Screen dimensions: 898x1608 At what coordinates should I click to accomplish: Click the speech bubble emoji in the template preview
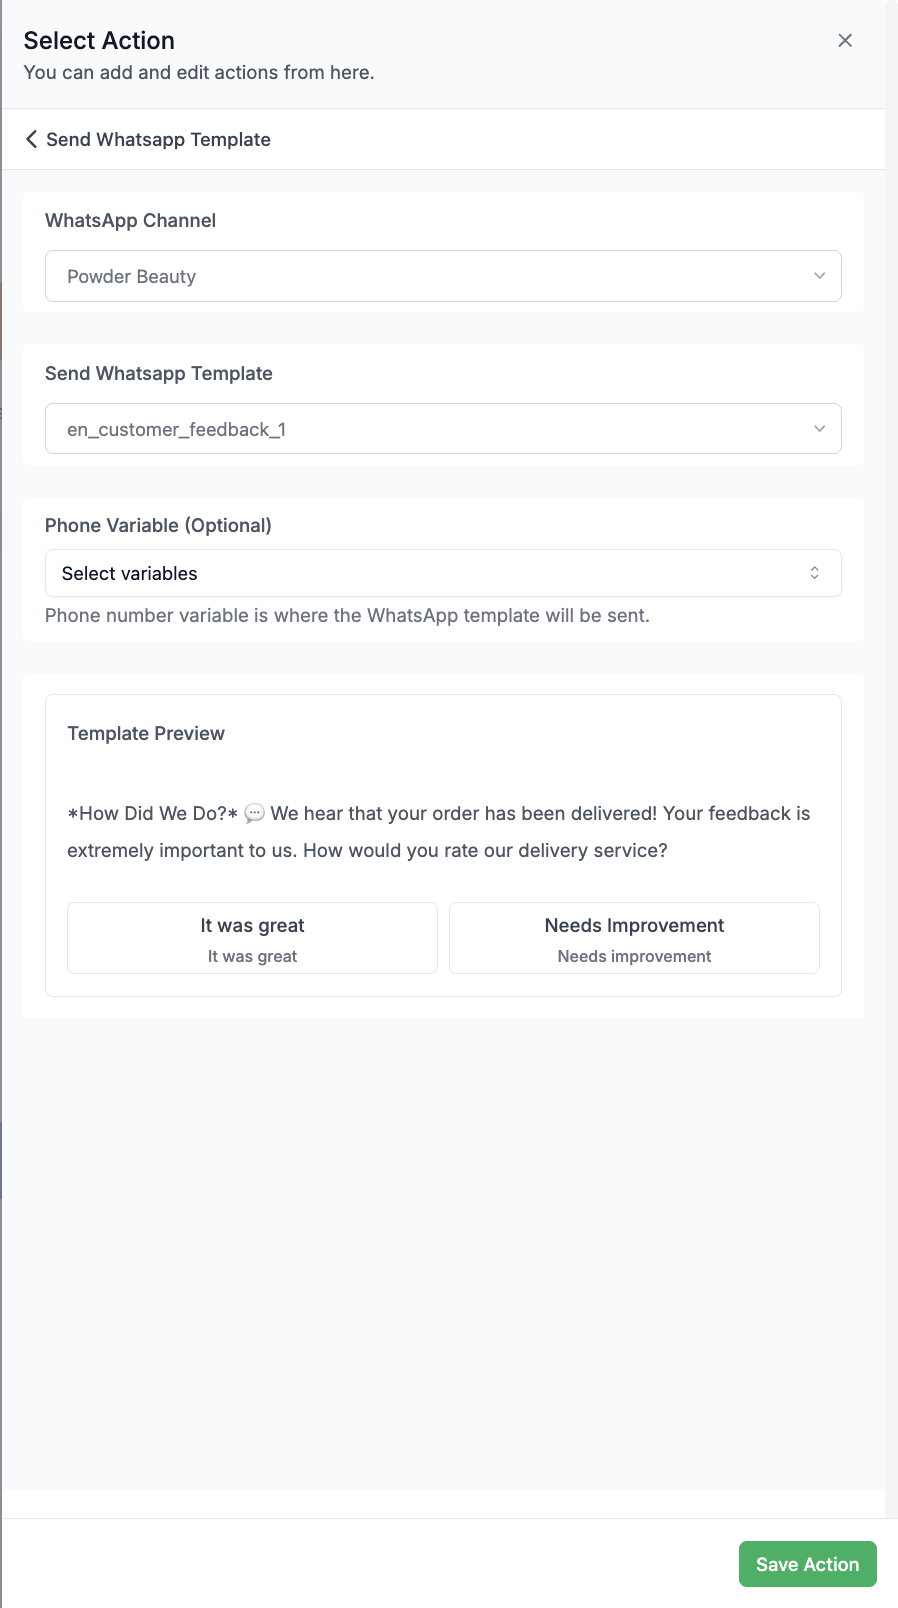[254, 814]
